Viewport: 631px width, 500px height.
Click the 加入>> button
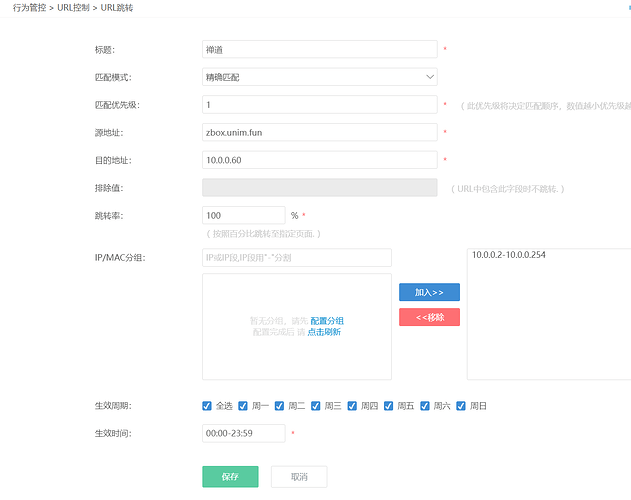[429, 292]
